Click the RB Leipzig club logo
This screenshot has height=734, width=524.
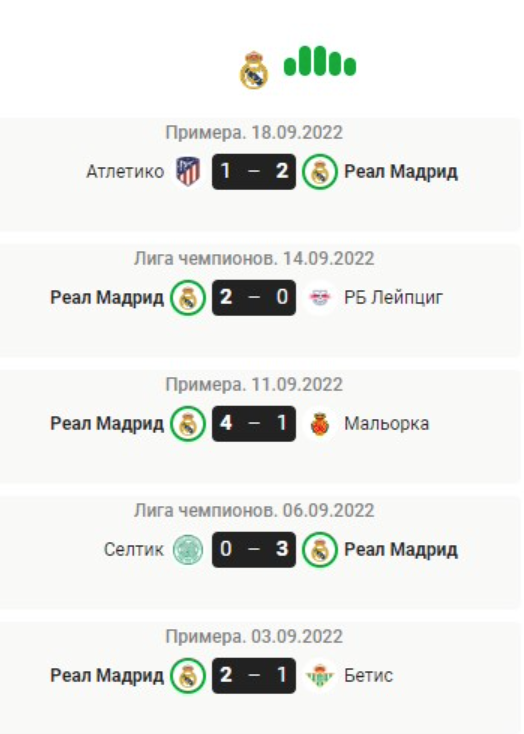coord(319,297)
